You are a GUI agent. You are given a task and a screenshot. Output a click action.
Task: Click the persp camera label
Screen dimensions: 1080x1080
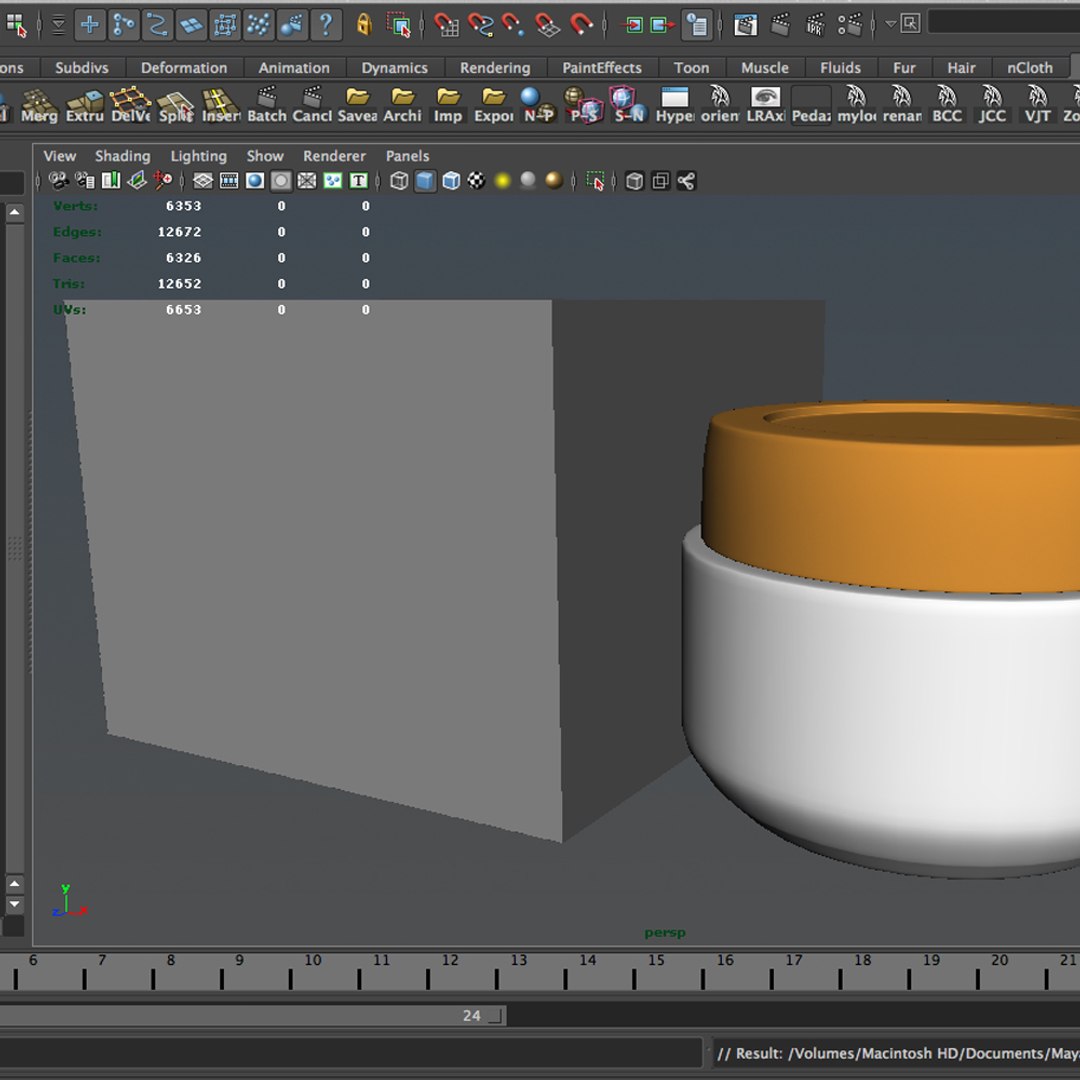point(665,933)
